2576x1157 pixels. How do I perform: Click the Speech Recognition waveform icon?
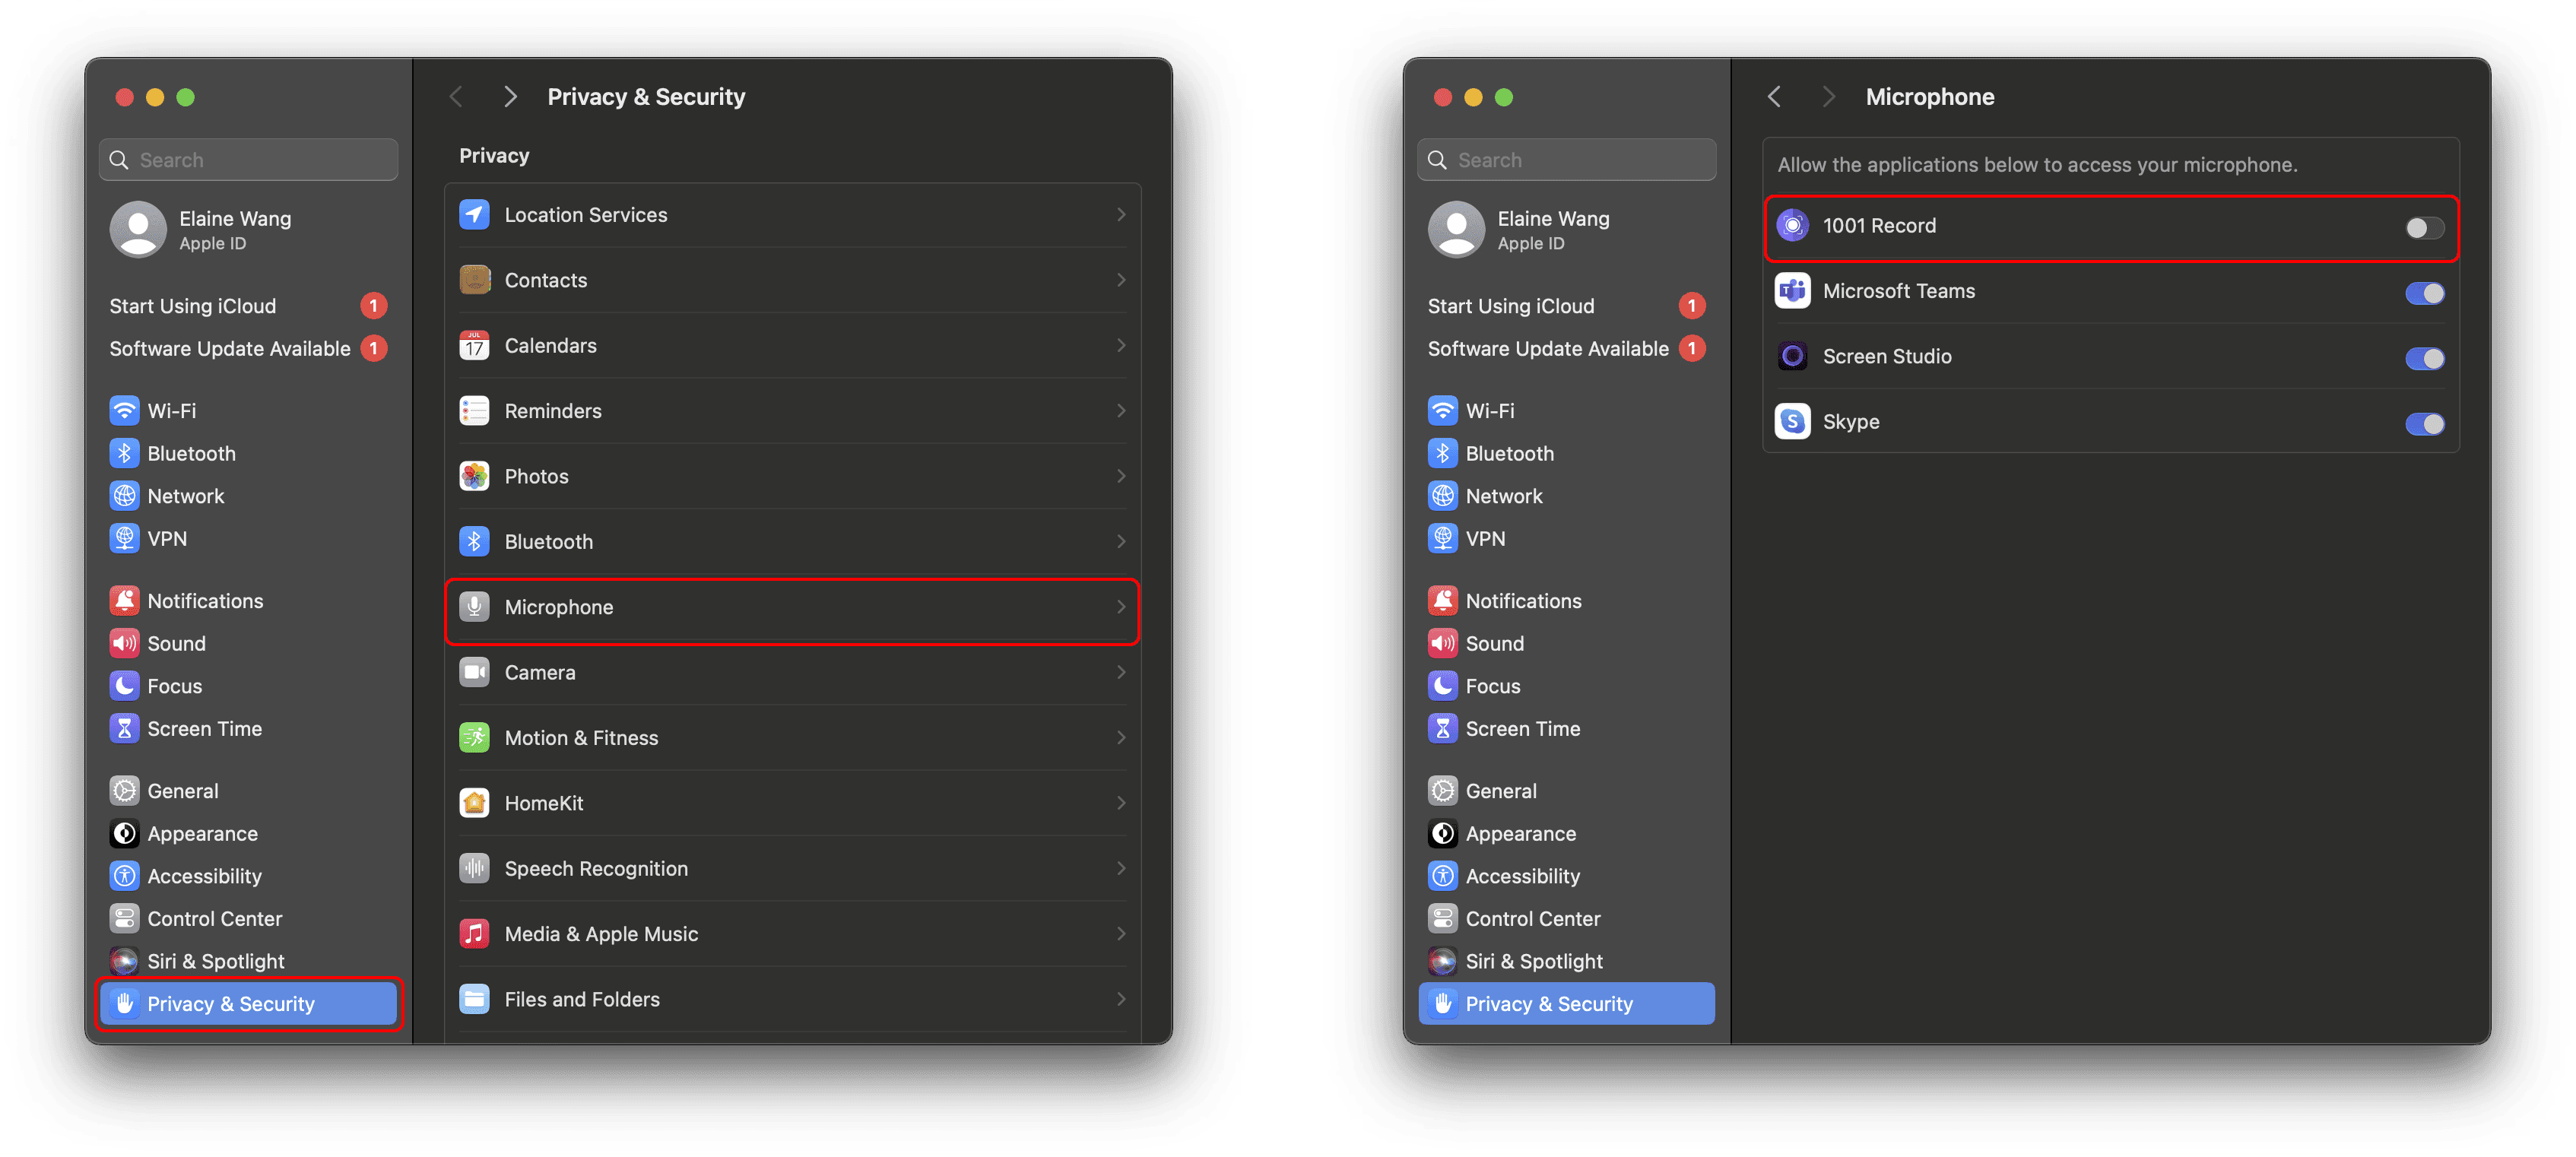coord(474,868)
